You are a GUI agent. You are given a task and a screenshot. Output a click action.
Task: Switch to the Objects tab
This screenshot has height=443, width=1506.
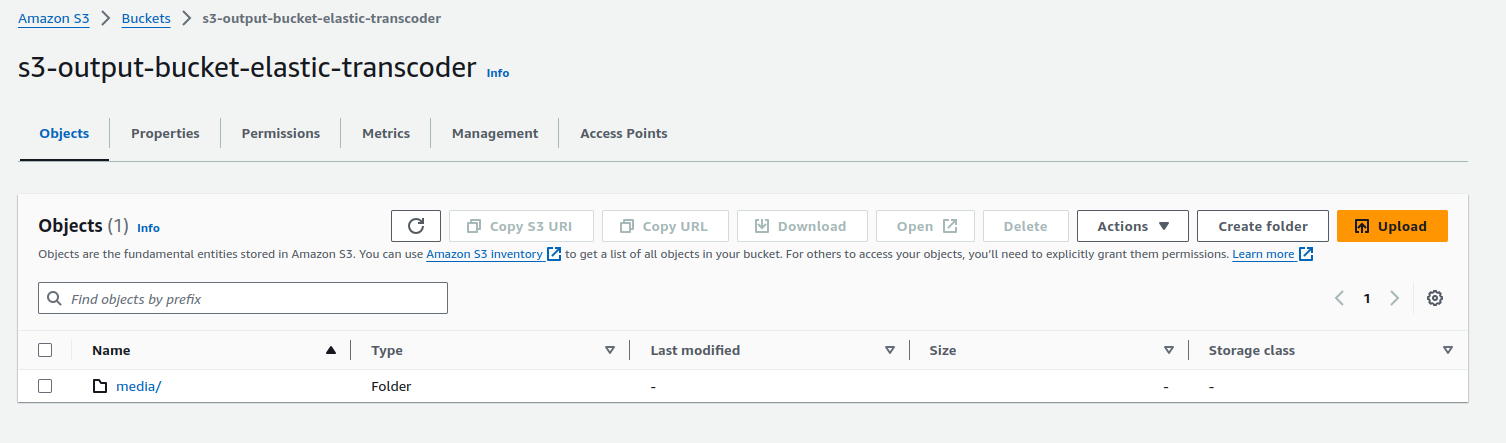pos(64,133)
